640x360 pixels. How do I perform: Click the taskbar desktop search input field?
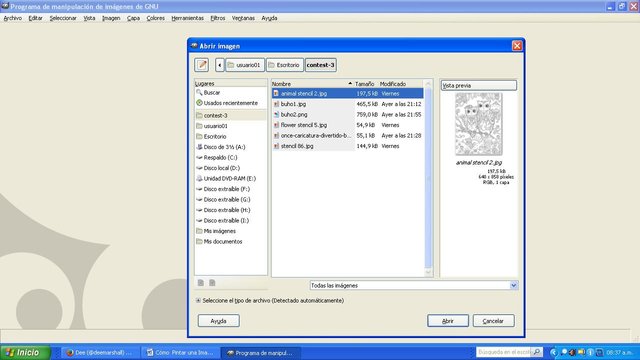point(504,352)
